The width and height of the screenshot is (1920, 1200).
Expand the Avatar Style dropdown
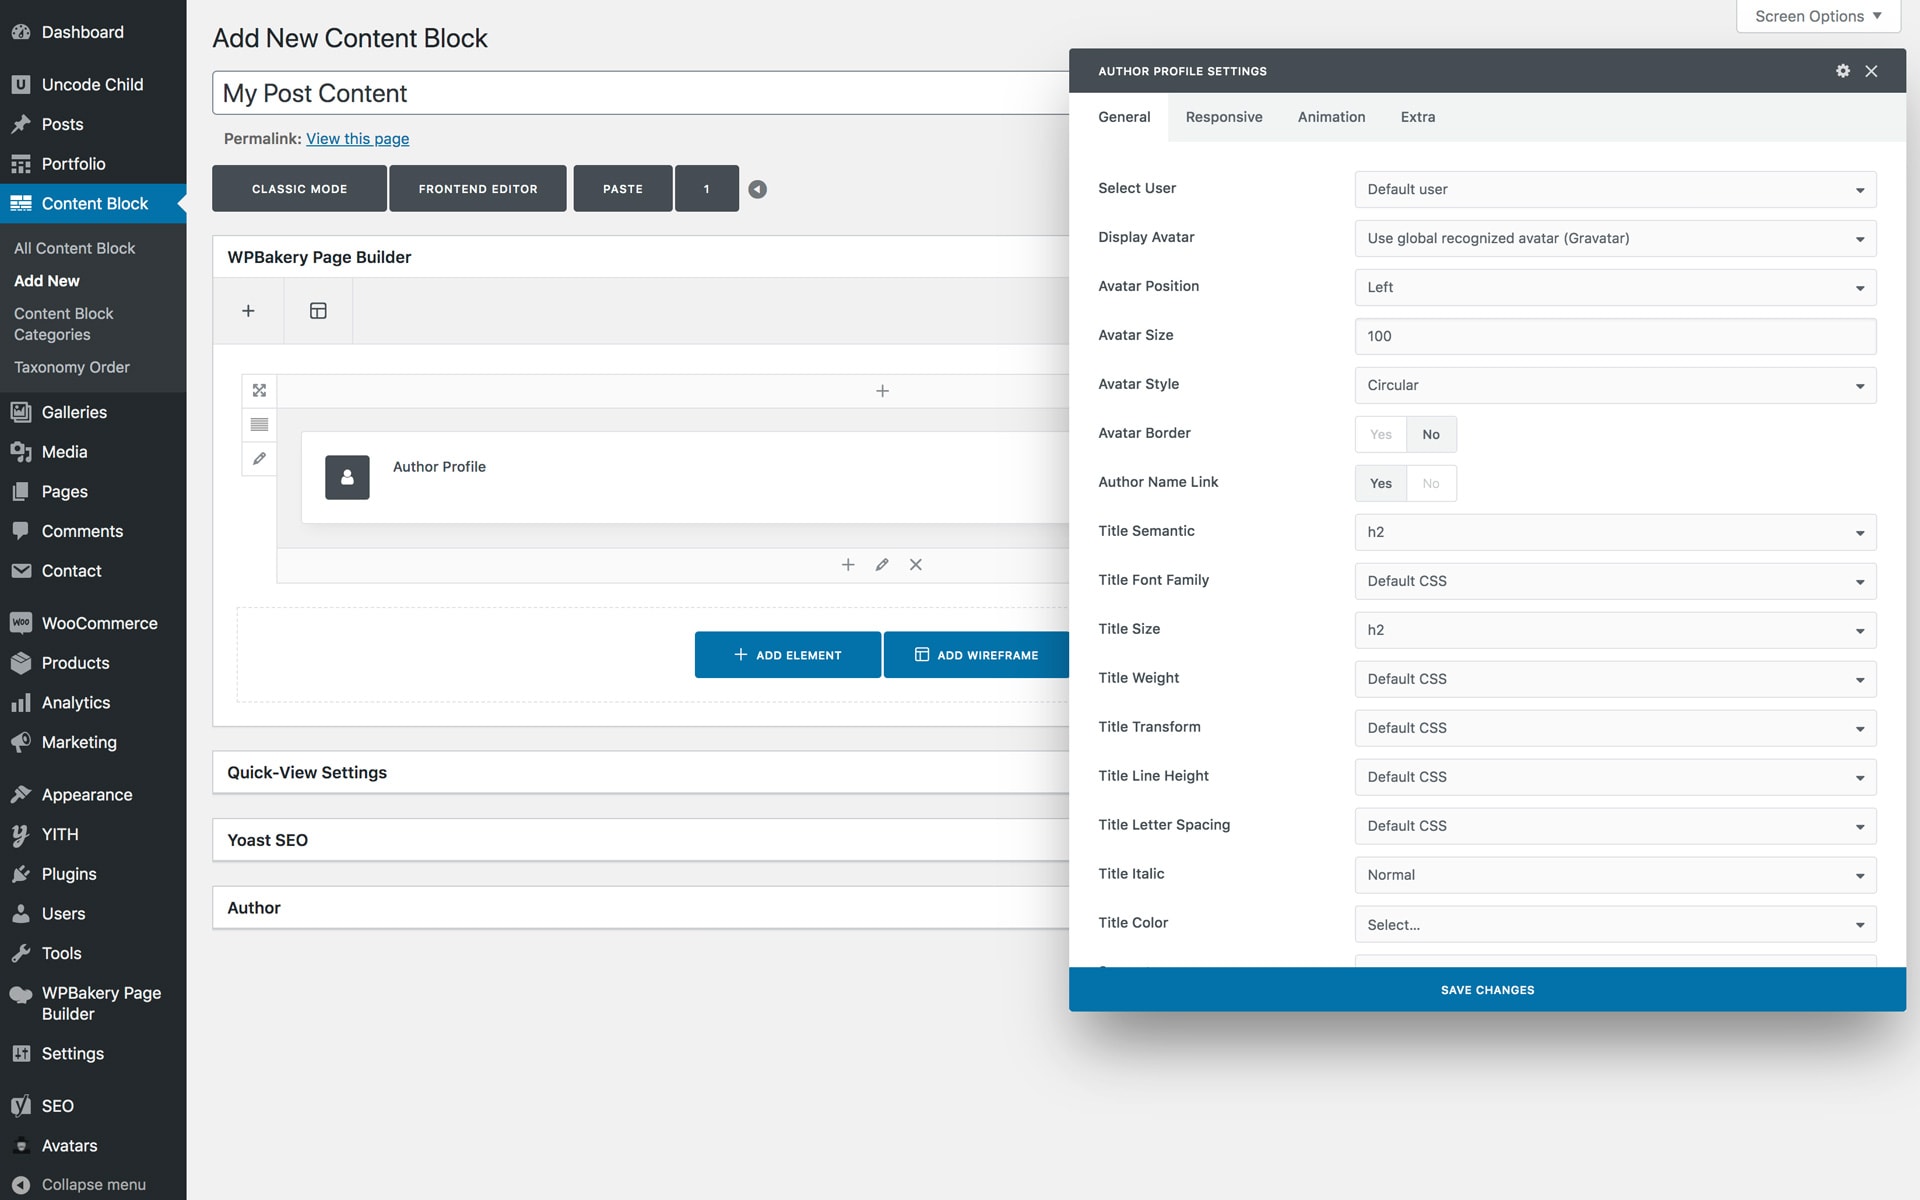1614,385
